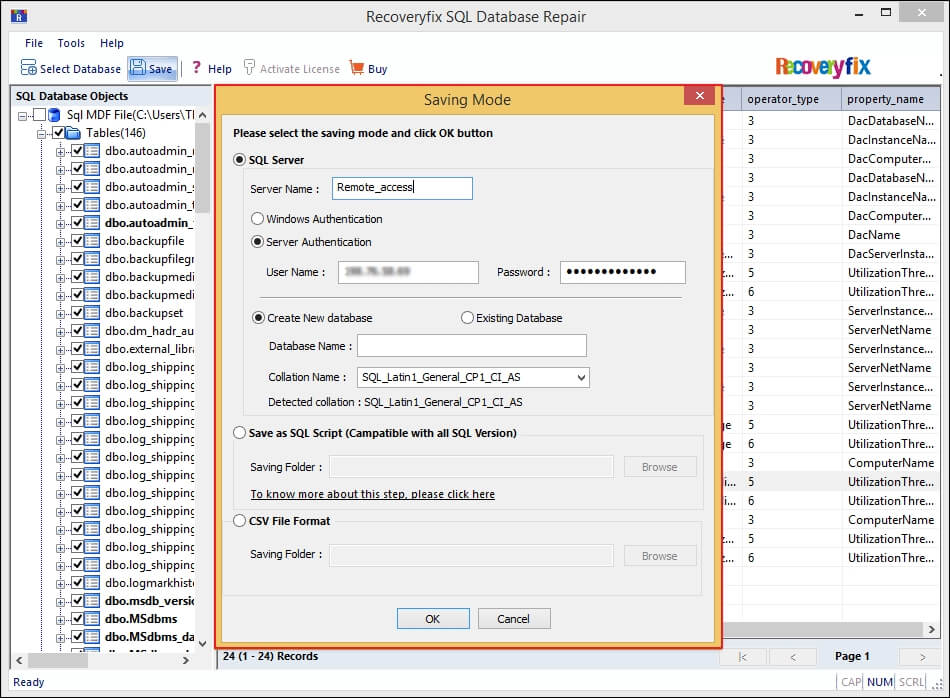Toggle the Sql MDF File root checkbox
This screenshot has width=950, height=698.
tap(40, 115)
